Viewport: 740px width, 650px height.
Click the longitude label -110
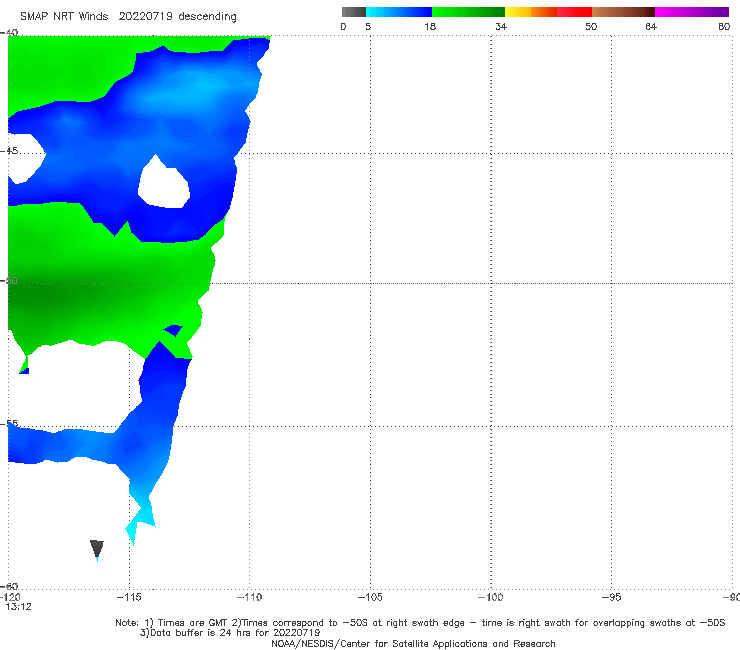pos(249,597)
